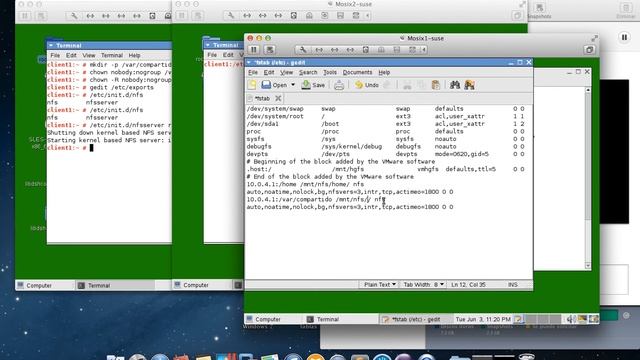Click the Open button in gedit
Image resolution: width=640 pixels, height=360 pixels.
[274, 85]
